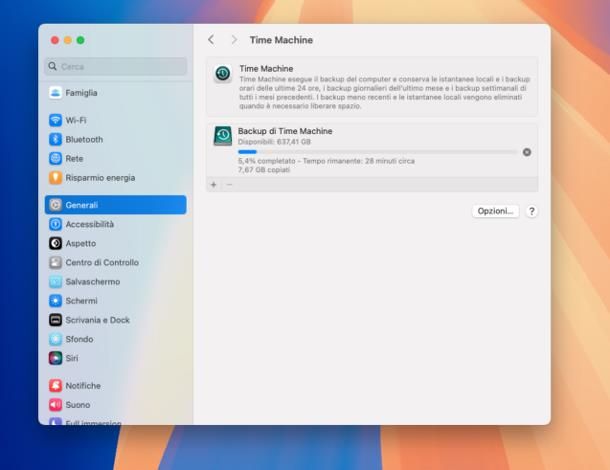Click the yellow minimize window button
Screen dimensions: 610x470
pos(68,40)
